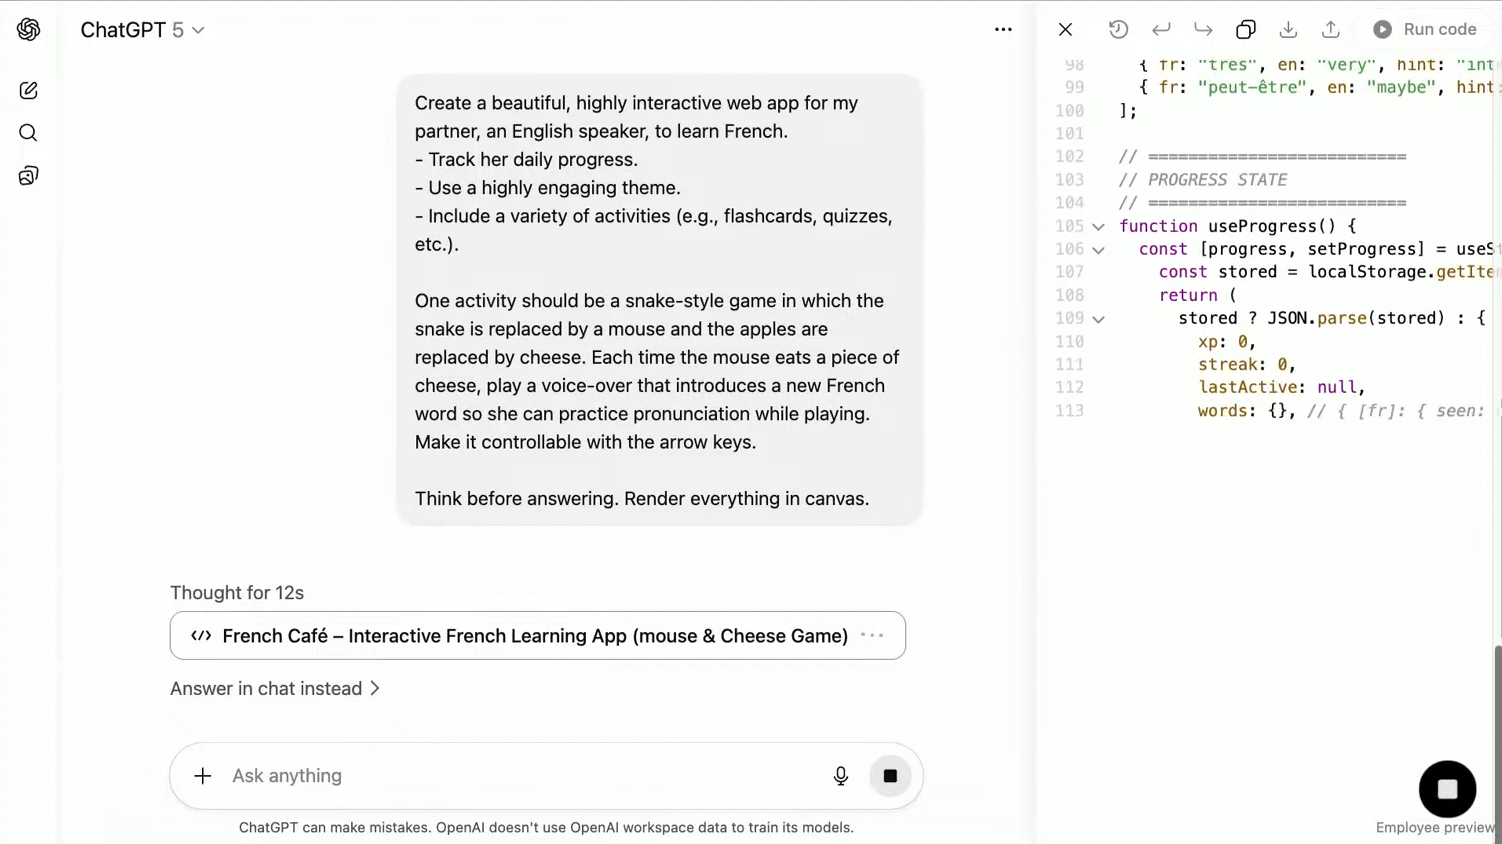Click the Ask anything message field
1502x844 pixels.
520,776
